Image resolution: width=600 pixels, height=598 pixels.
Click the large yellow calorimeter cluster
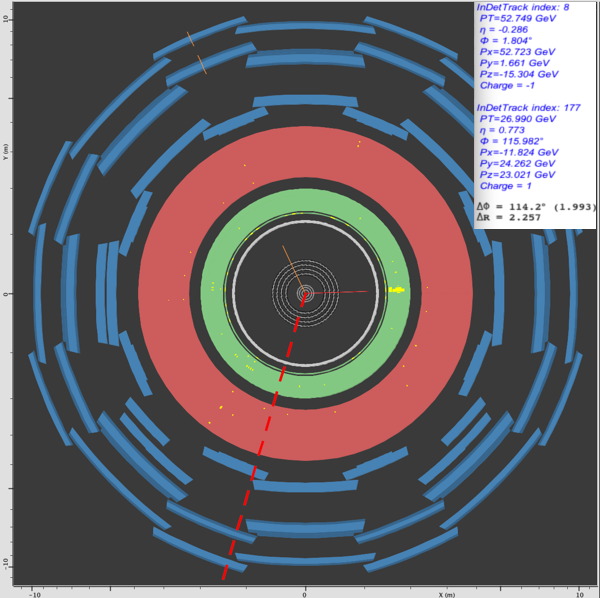click(x=397, y=291)
